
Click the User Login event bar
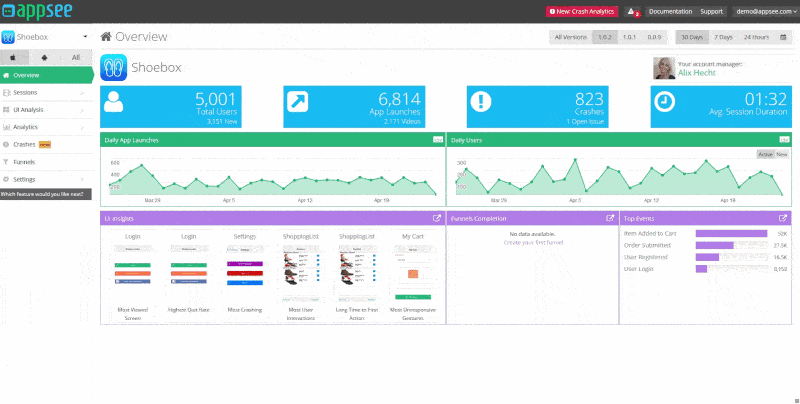point(701,269)
